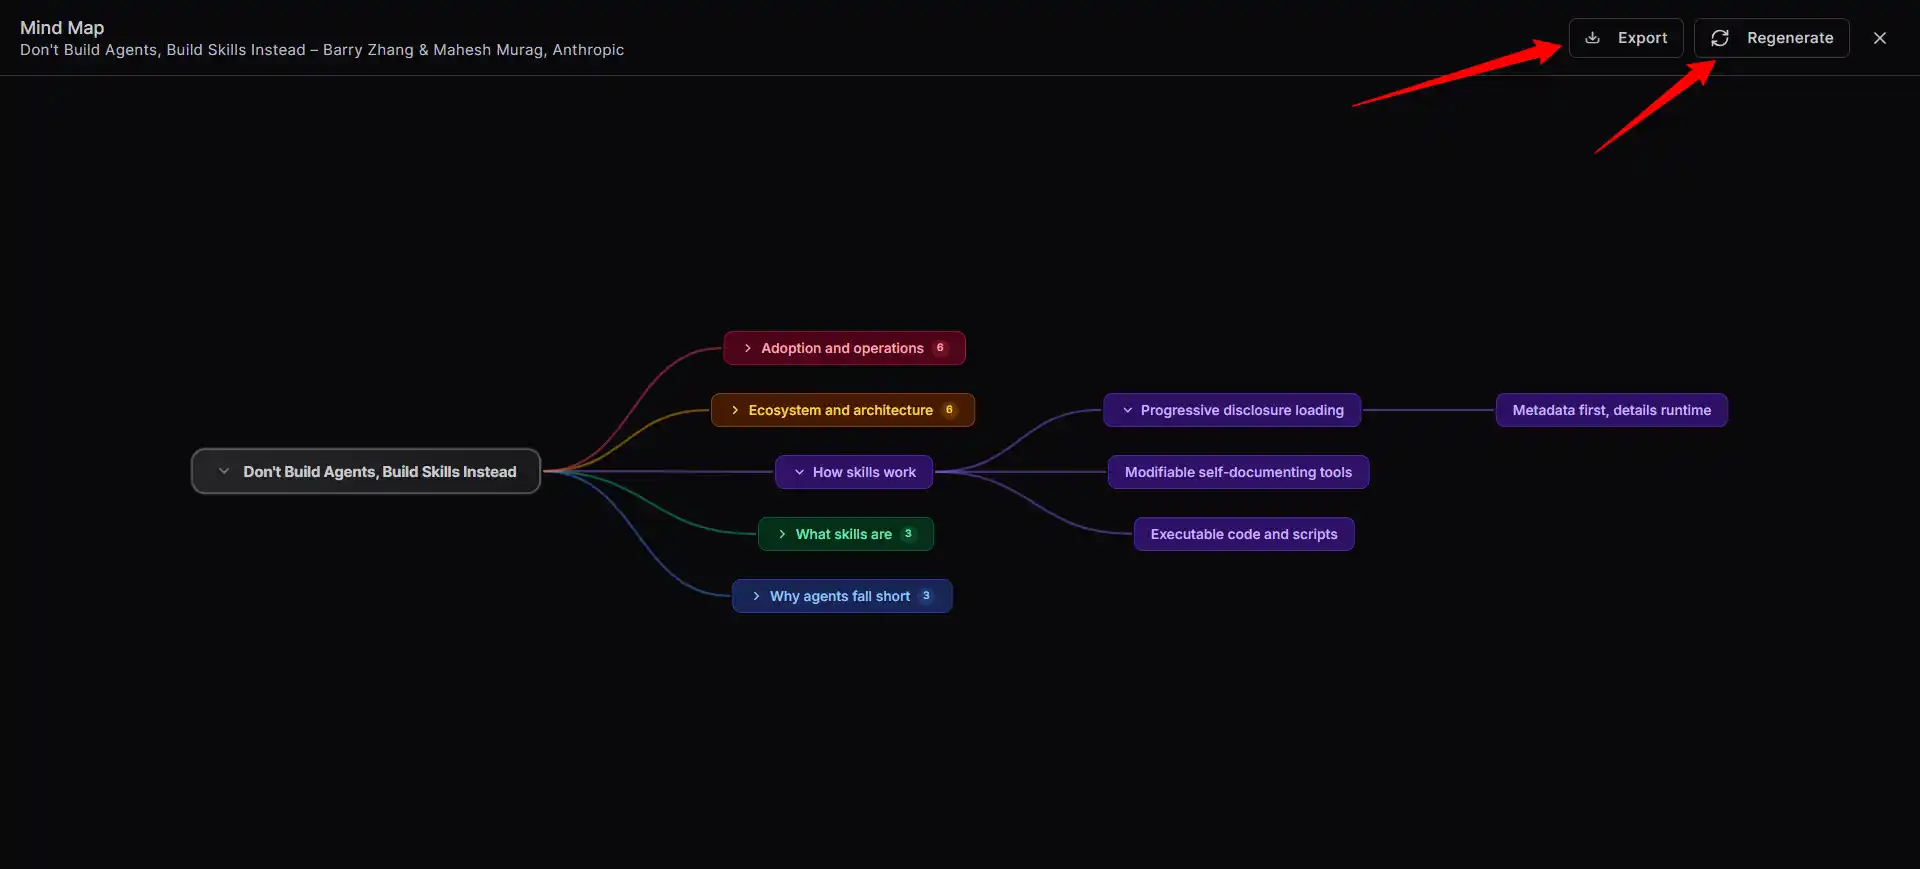Select the Don't Build Agents, Build Skills Instead label
Viewport: 1920px width, 869px height.
380,472
